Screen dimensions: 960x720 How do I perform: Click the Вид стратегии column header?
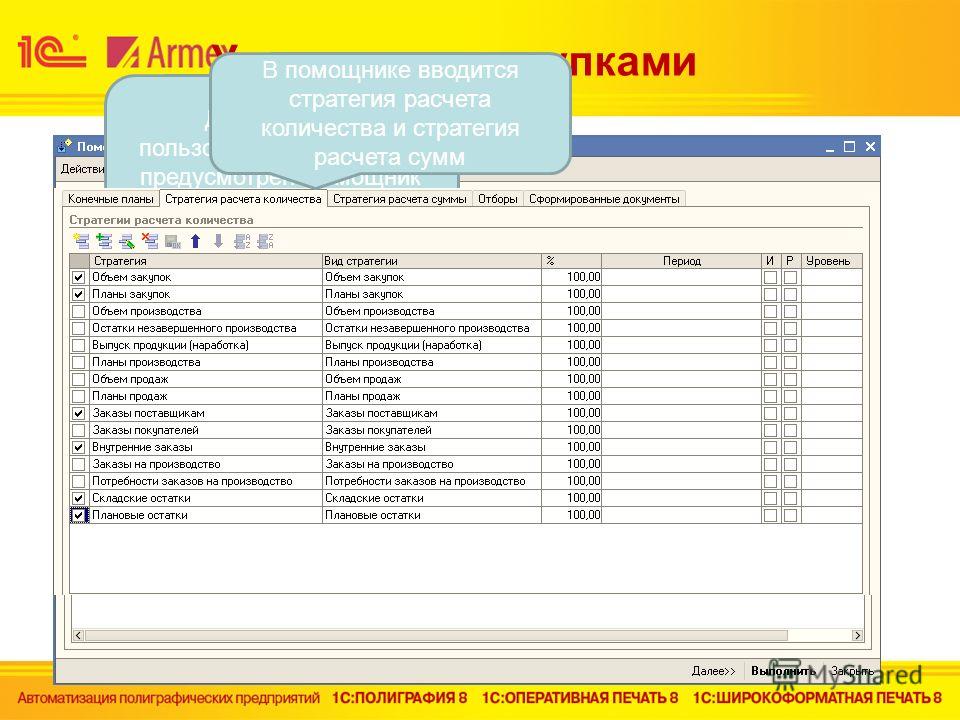tap(432, 261)
